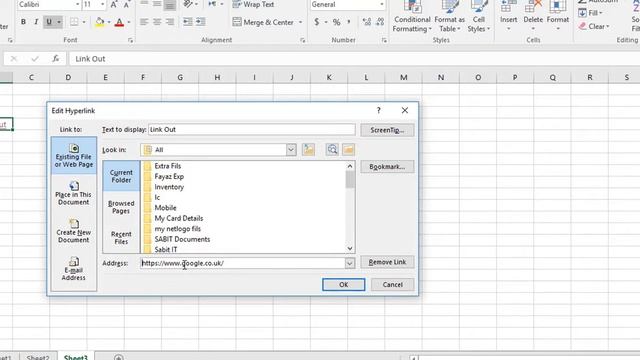Open the font size dropdown
Viewport: 640px width, 360px height.
(102, 4)
